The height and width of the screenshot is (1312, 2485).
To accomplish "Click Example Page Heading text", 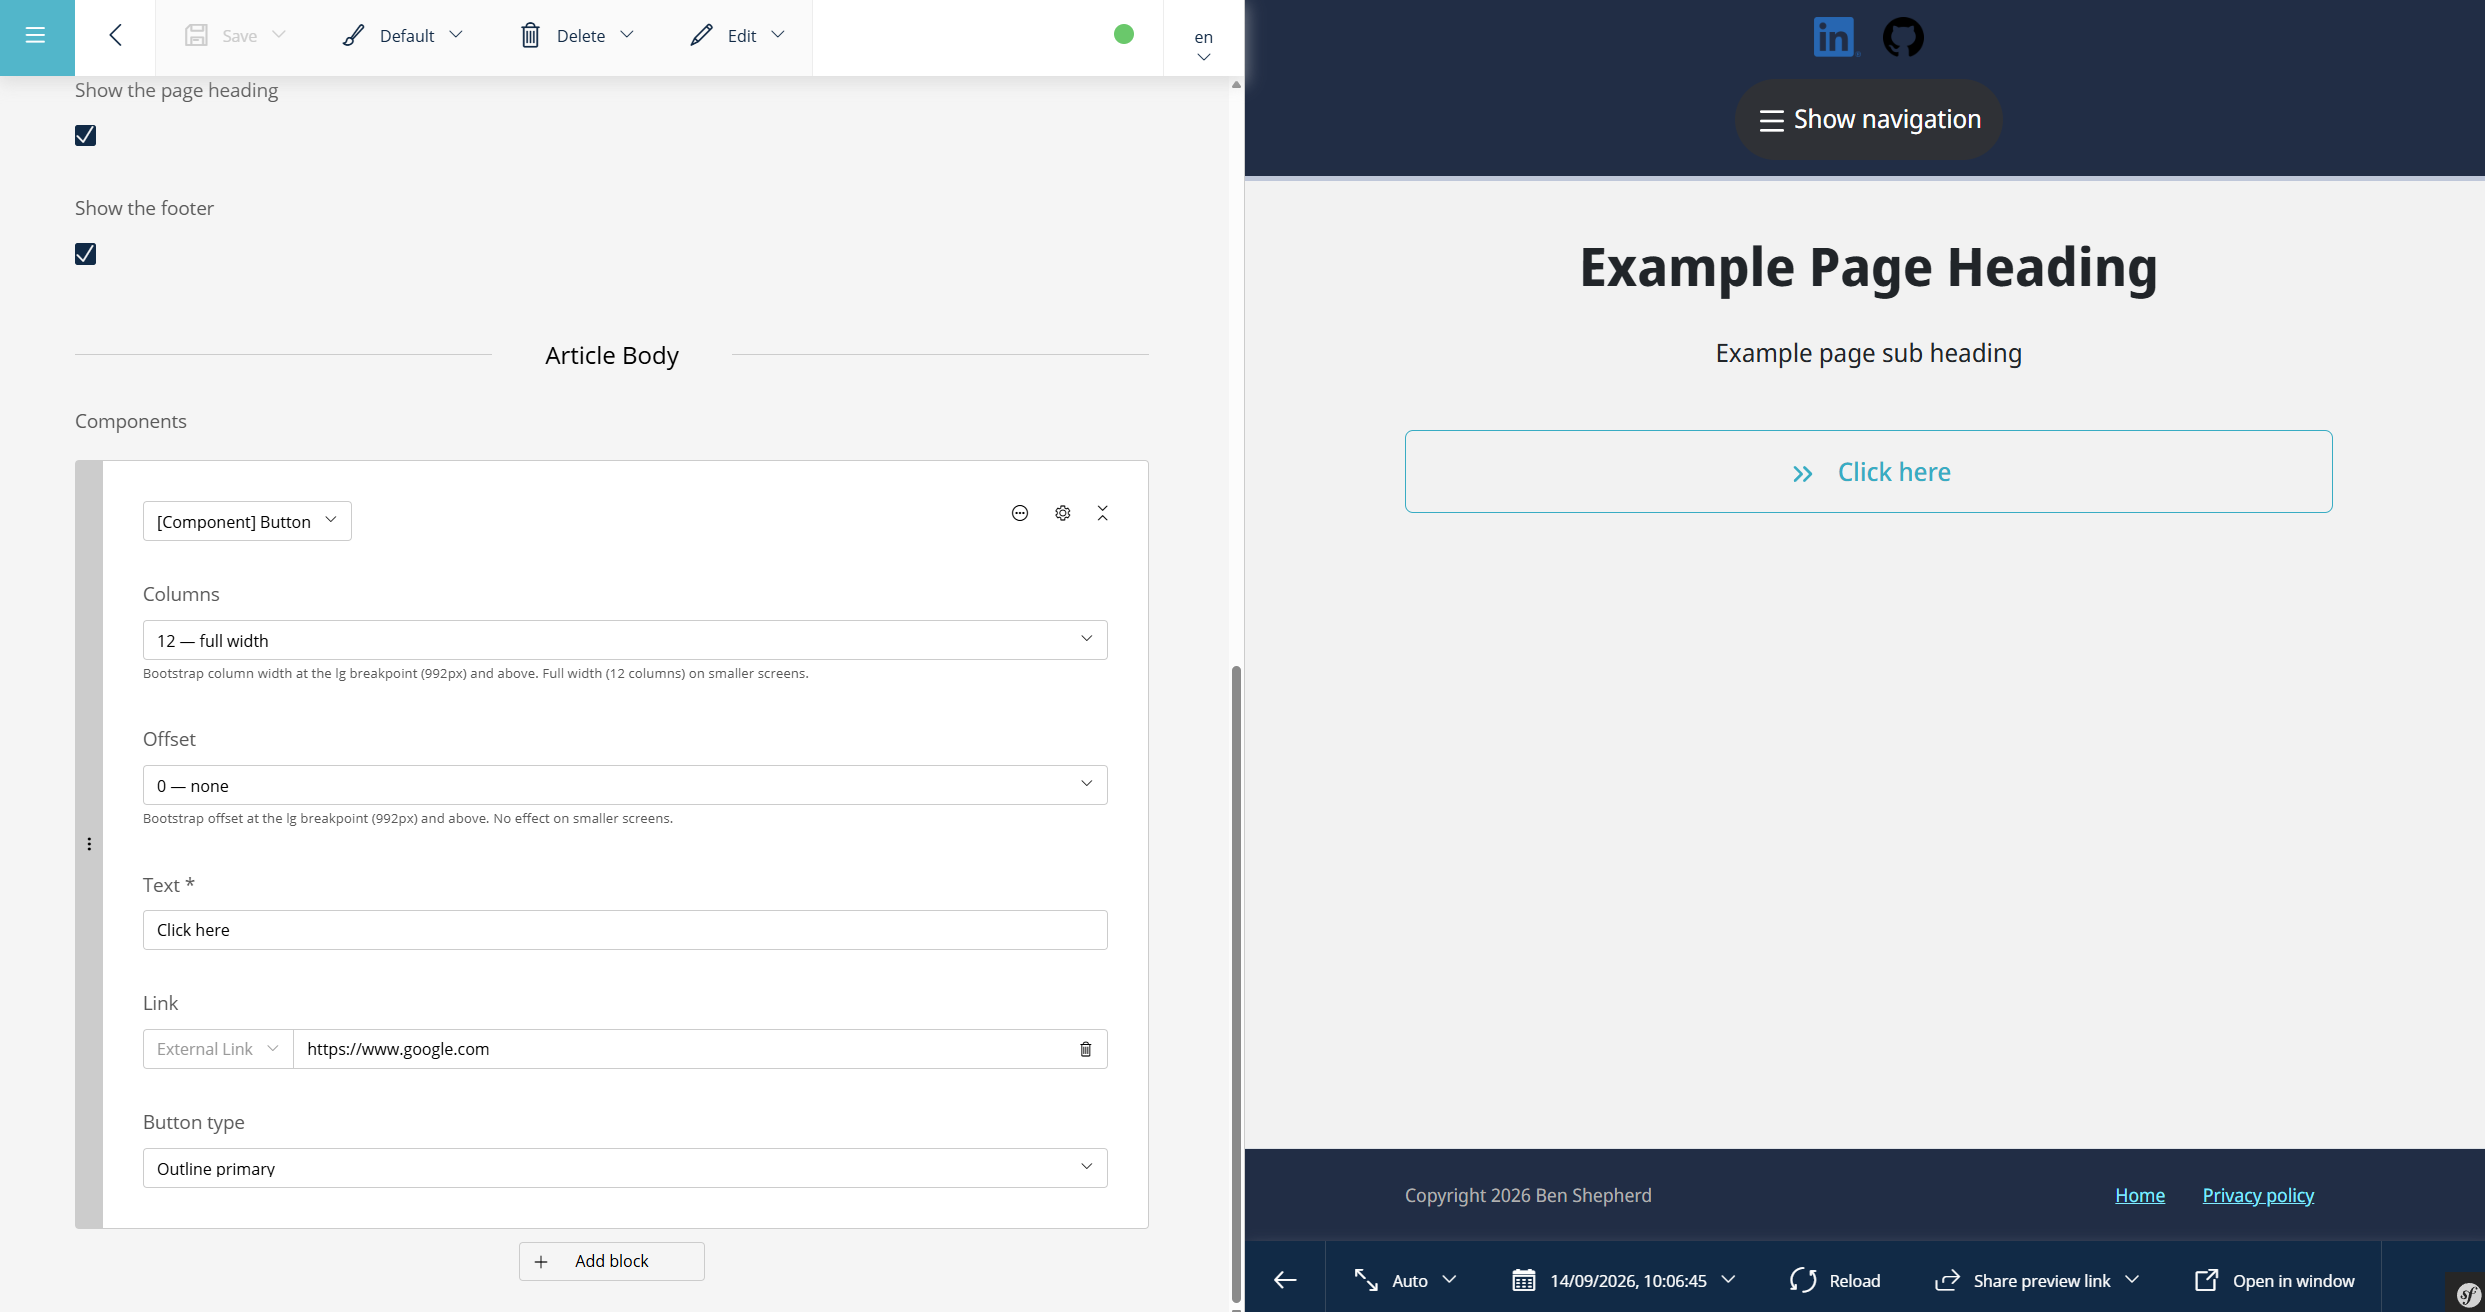I will pyautogui.click(x=1869, y=268).
